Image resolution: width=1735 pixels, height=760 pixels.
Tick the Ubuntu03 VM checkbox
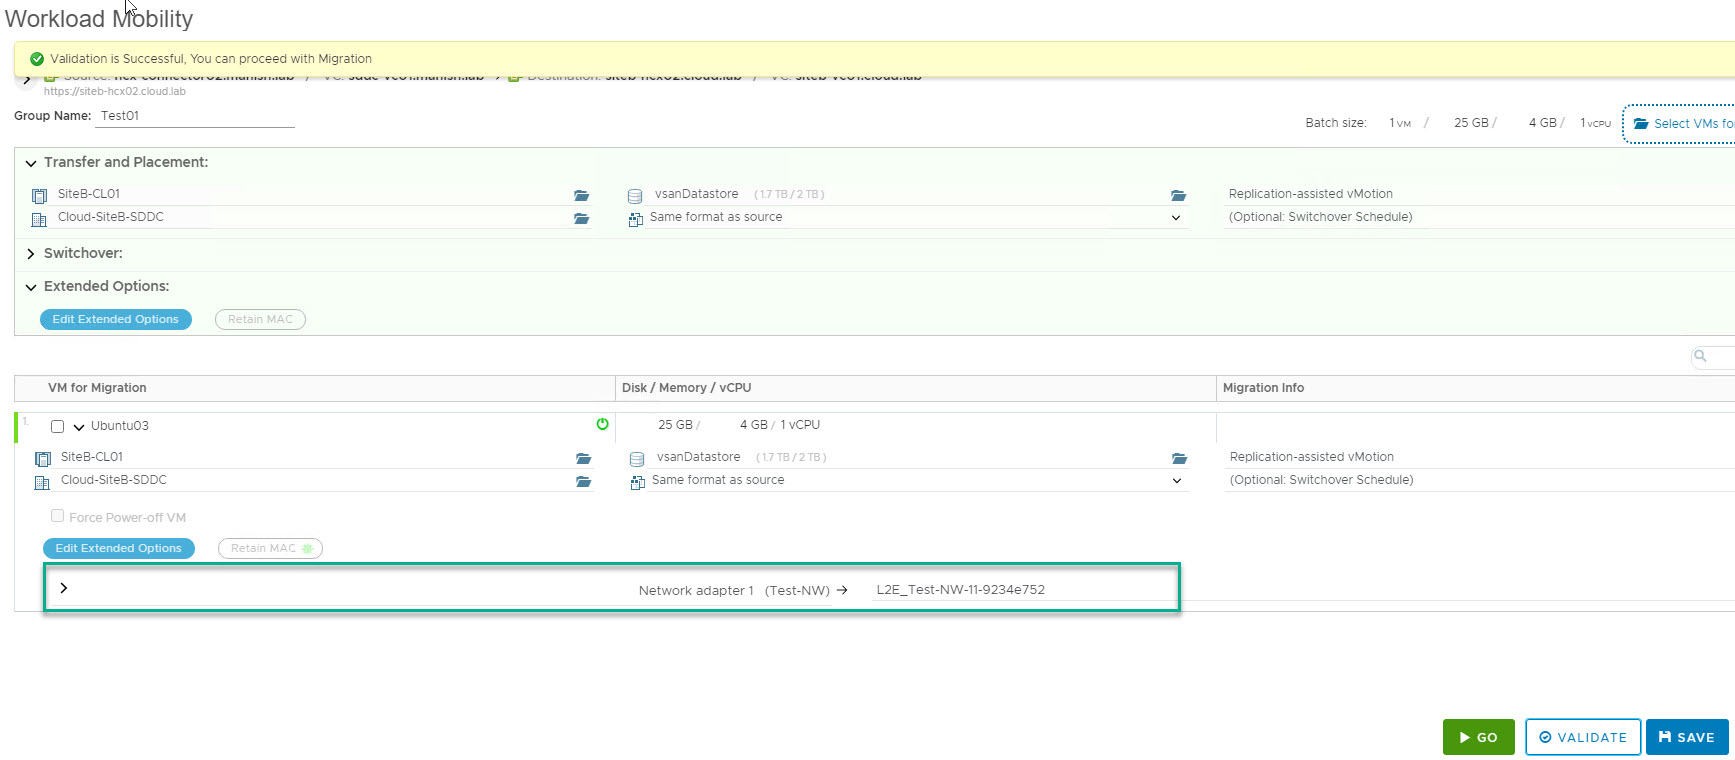click(x=58, y=426)
